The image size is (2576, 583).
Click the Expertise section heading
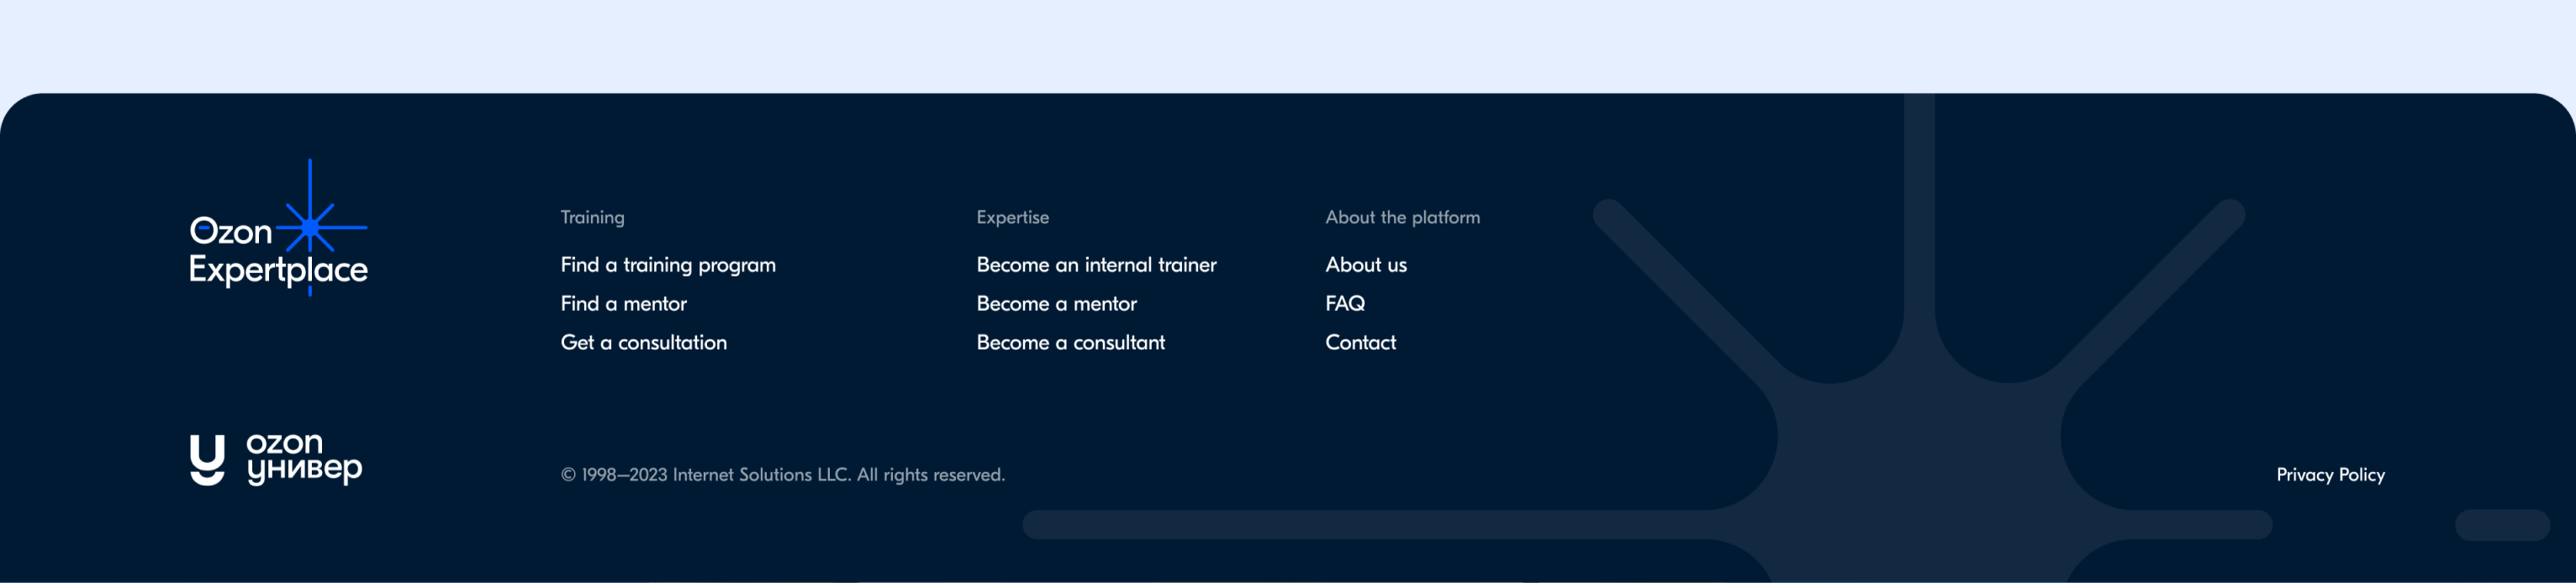pyautogui.click(x=1011, y=217)
